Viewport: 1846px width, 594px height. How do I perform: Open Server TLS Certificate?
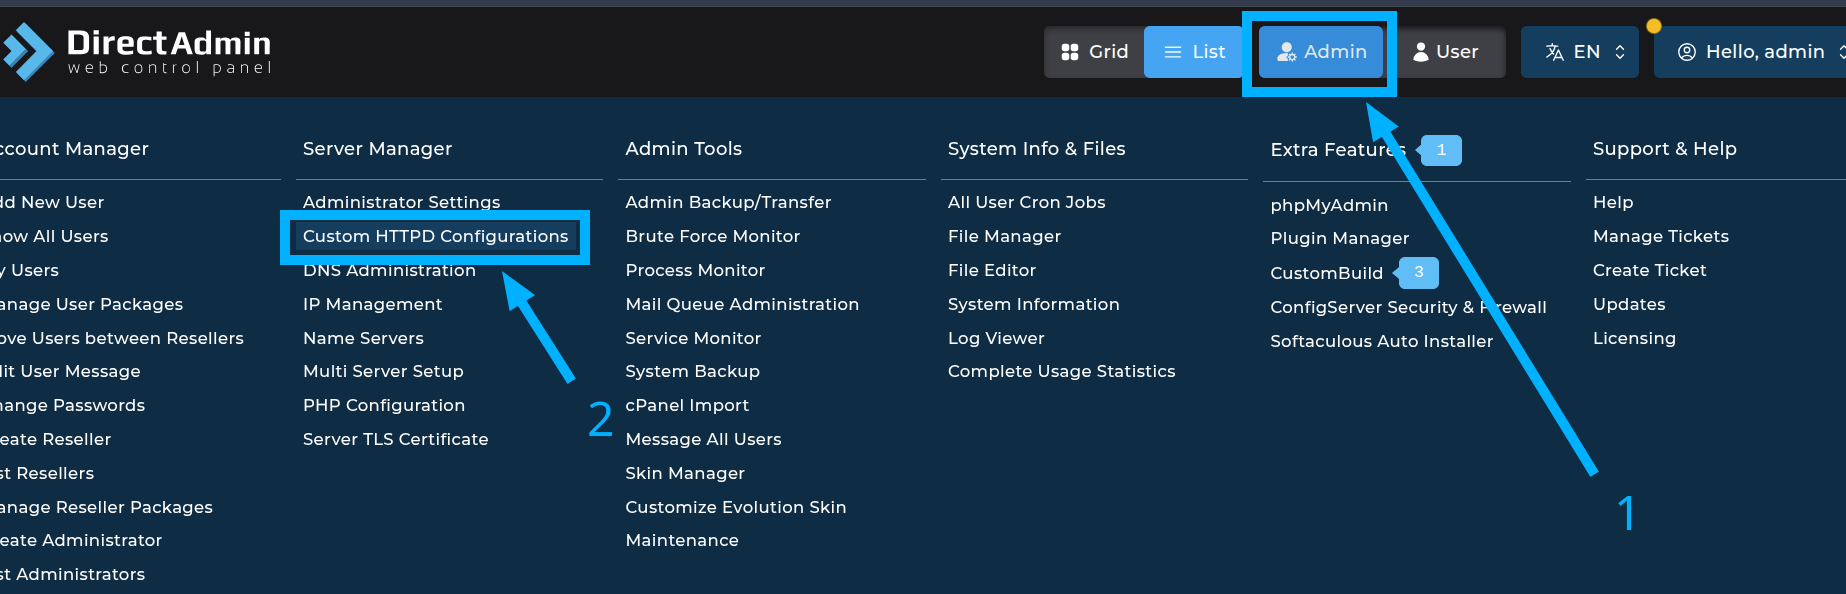tap(395, 439)
